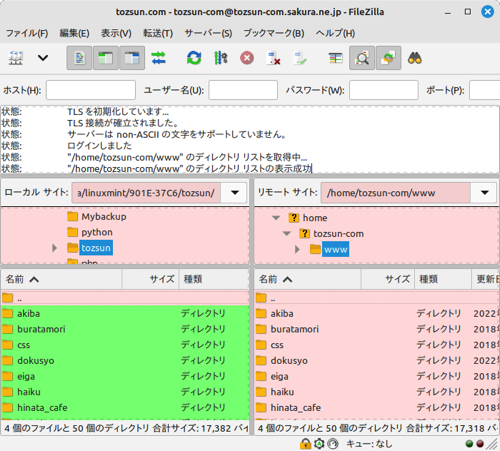Select local parent directory '..' row
This screenshot has width=500, height=451.
click(125, 298)
